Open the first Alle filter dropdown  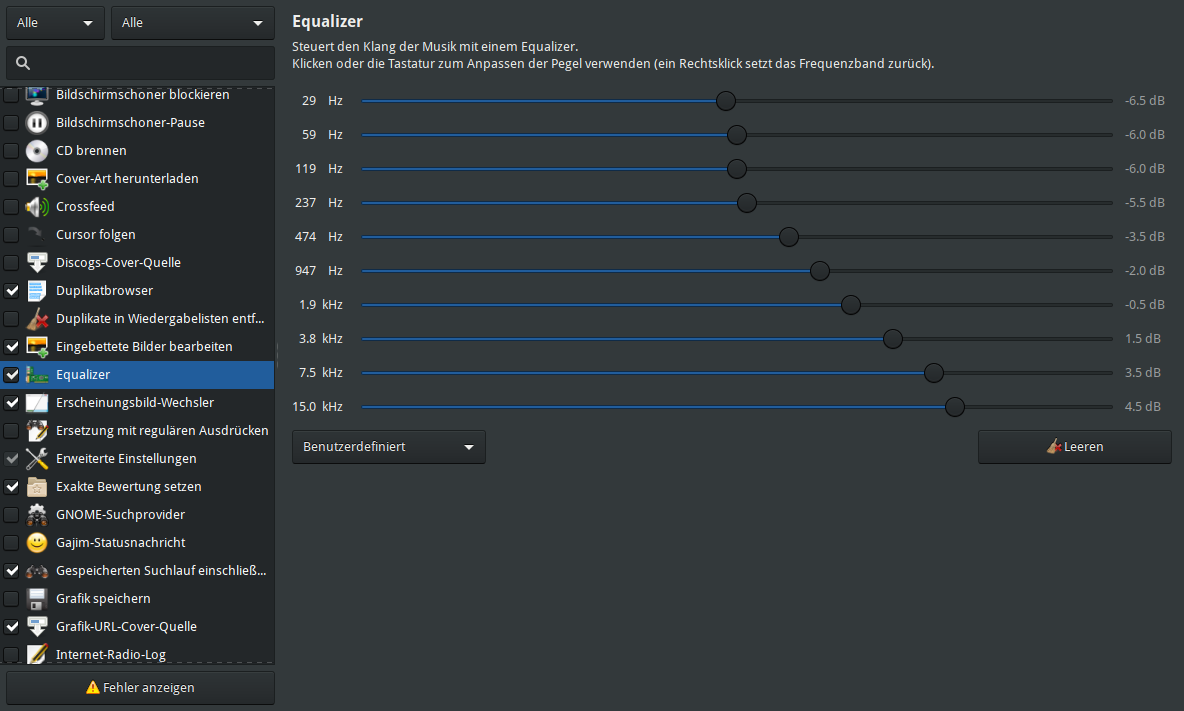[x=55, y=23]
